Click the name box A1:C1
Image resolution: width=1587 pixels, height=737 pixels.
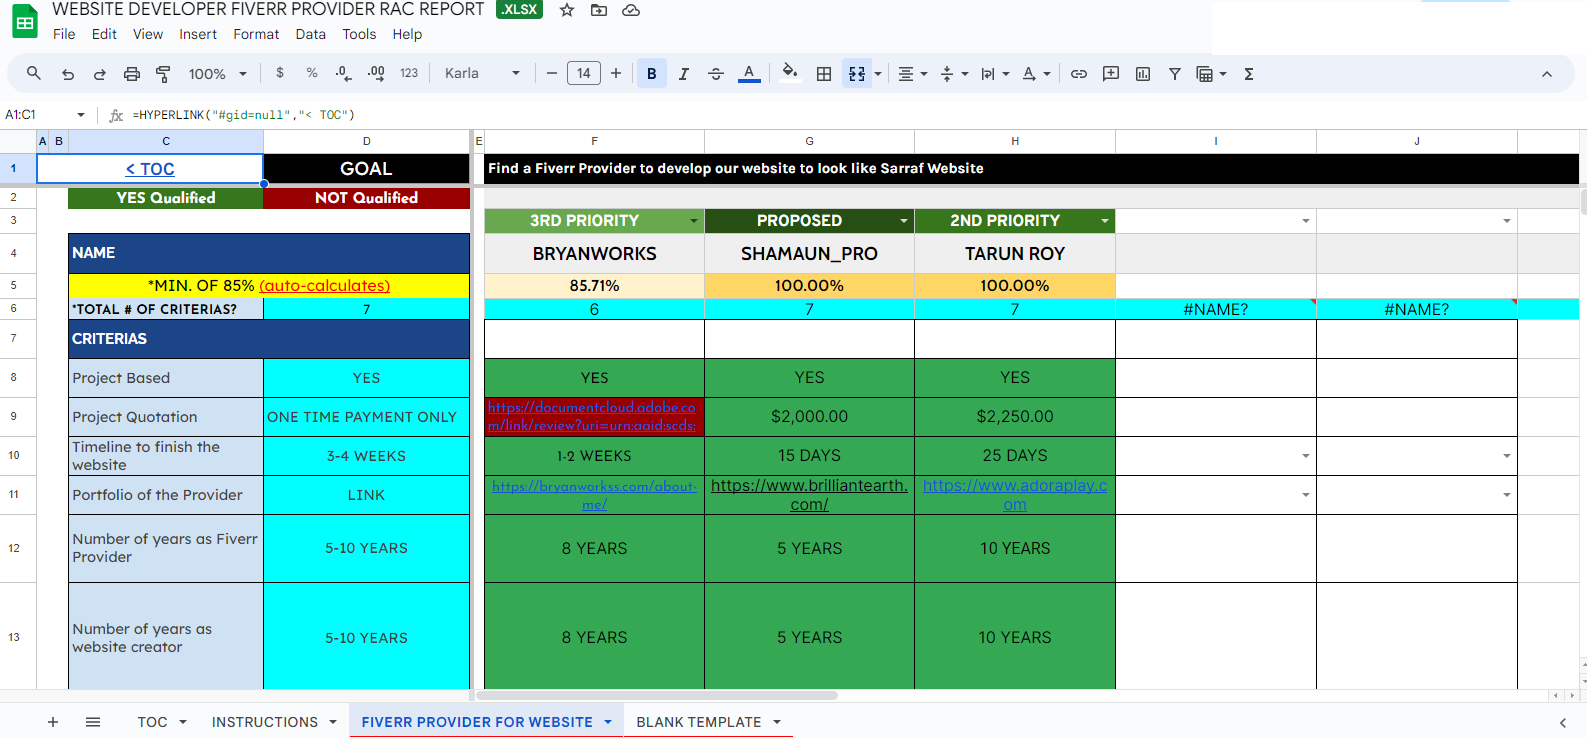45,115
